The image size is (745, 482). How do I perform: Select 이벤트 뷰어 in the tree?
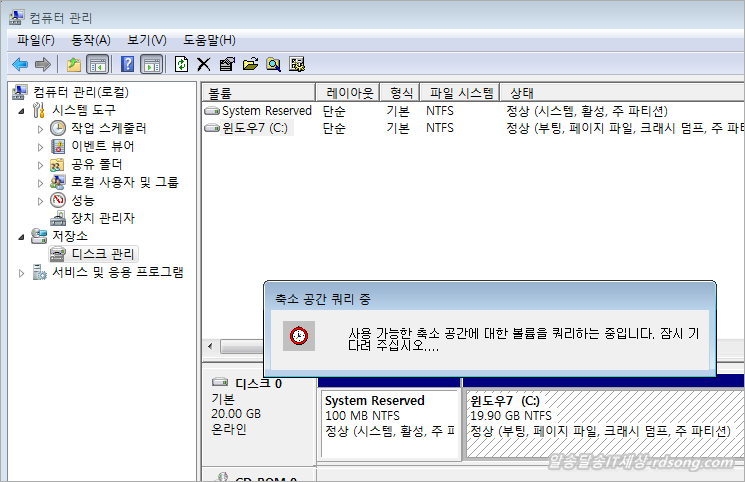click(x=102, y=146)
